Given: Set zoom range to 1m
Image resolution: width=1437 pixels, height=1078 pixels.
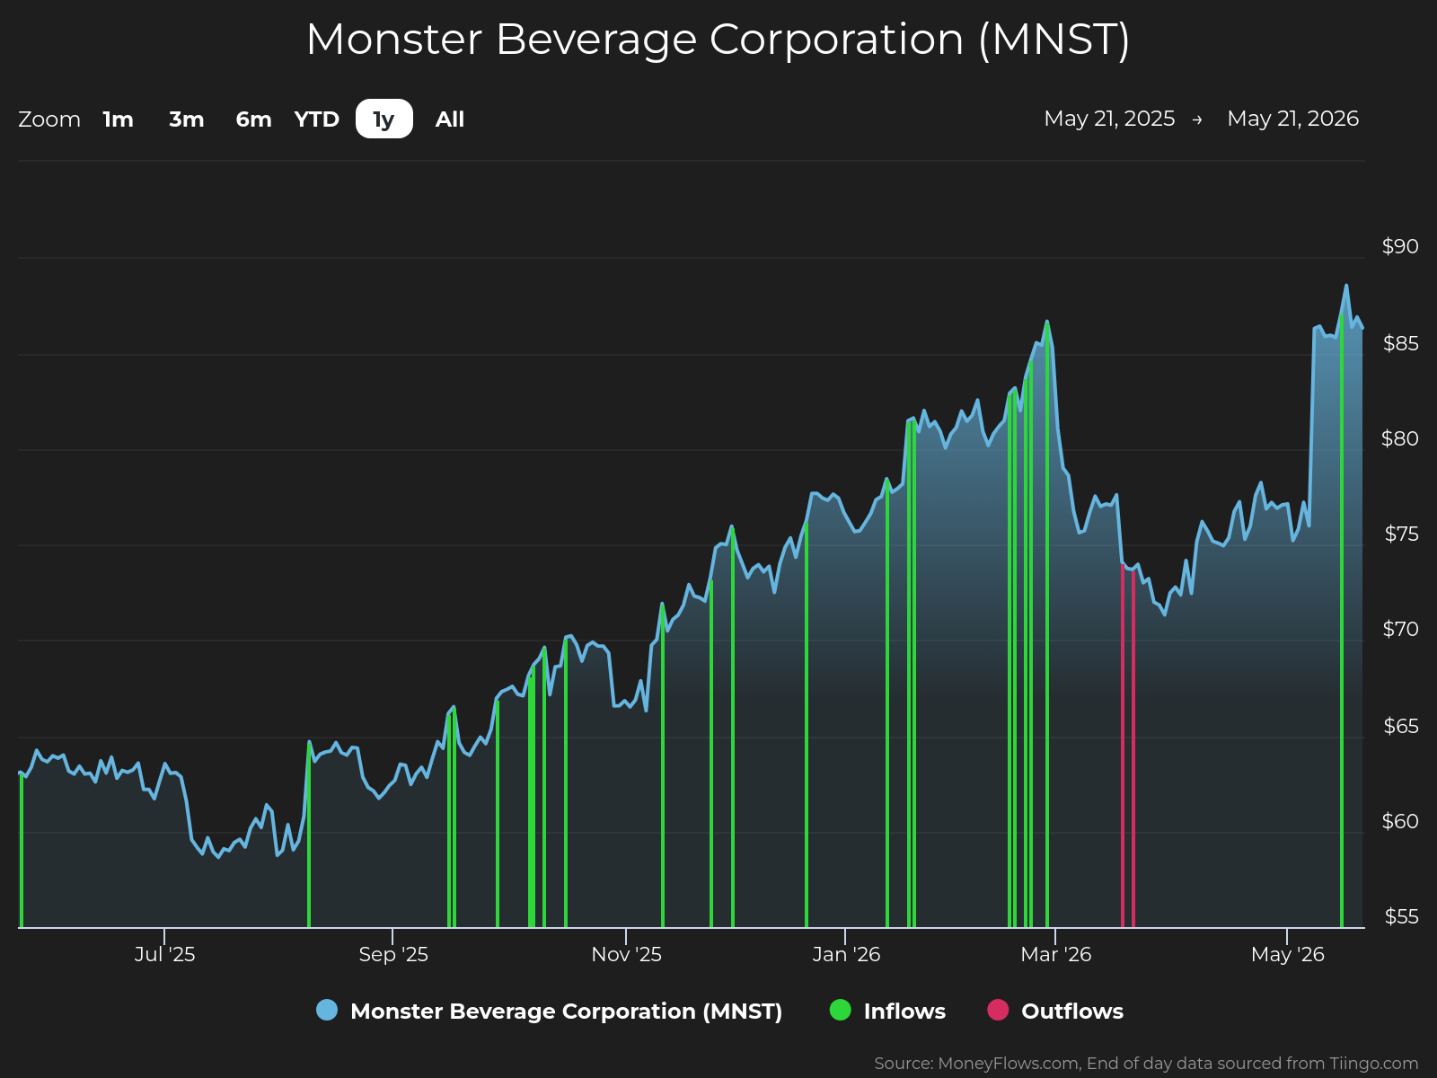Looking at the screenshot, I should [x=118, y=119].
